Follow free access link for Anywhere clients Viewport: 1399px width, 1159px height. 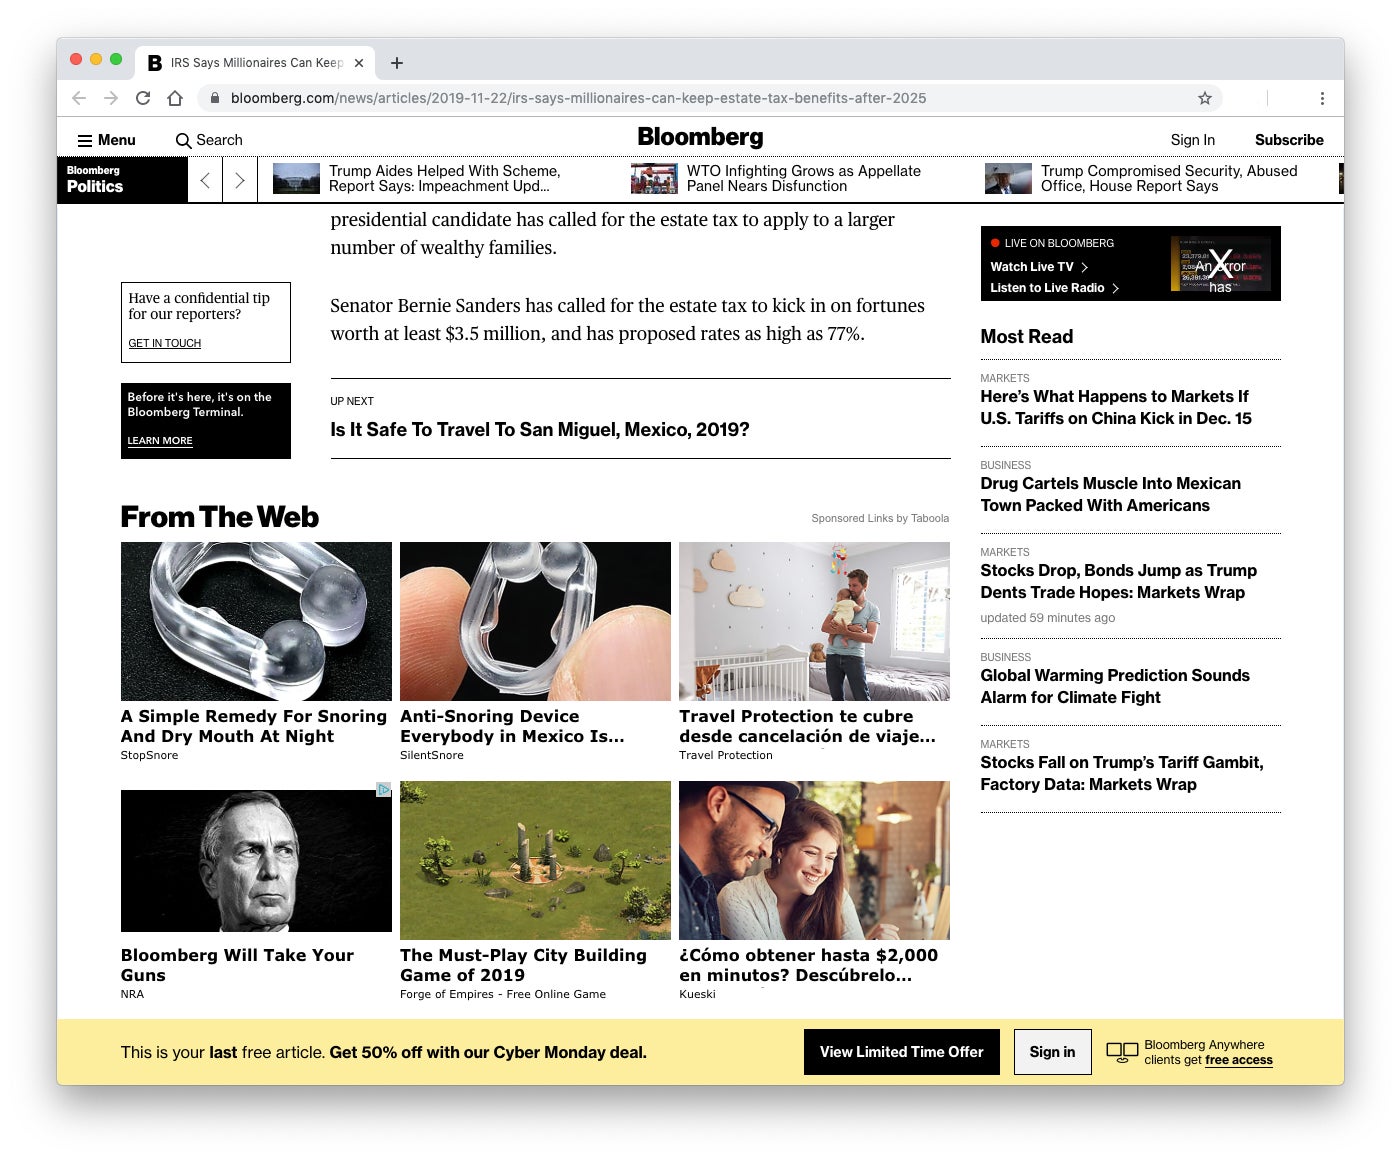click(x=1238, y=1060)
